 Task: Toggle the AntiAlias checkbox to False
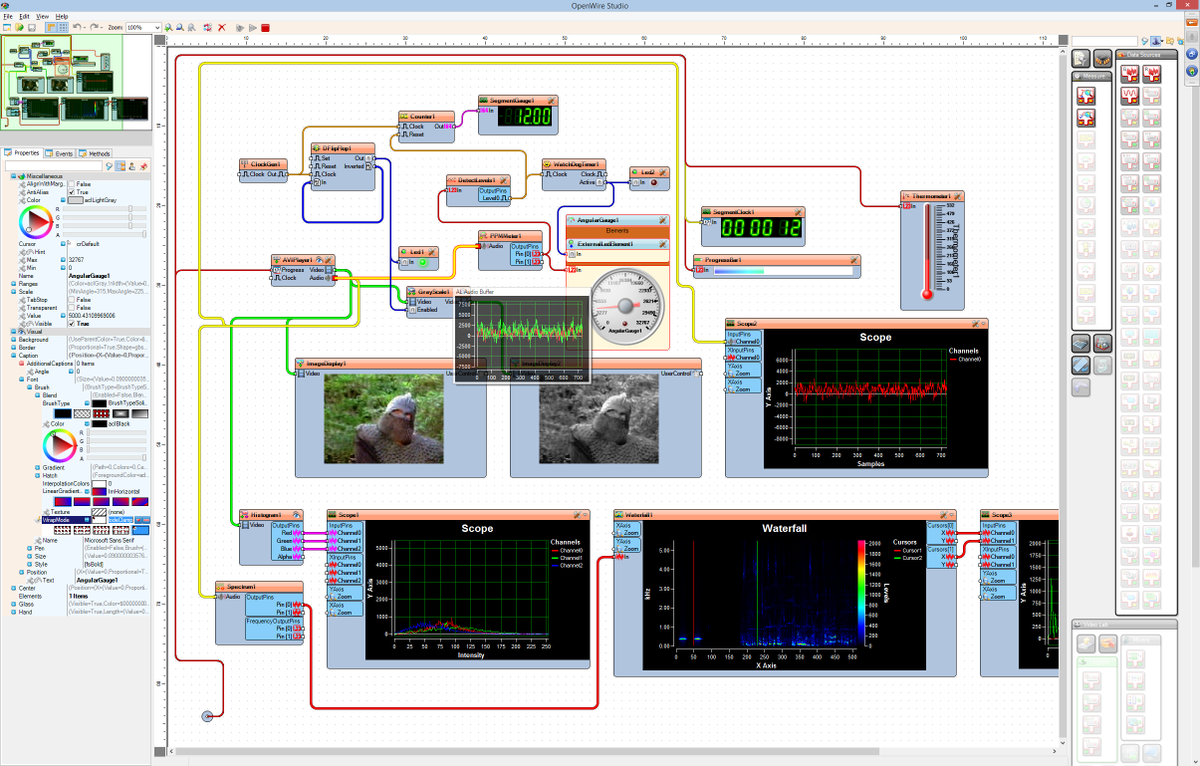71,192
